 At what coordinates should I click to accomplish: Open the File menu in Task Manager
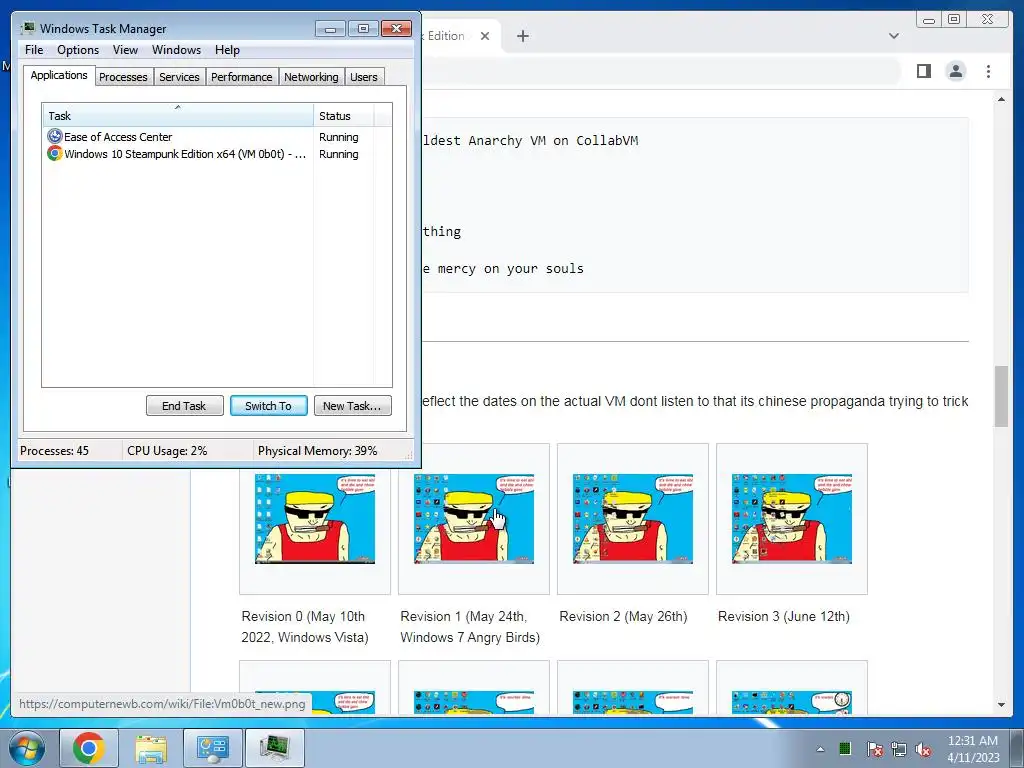[34, 50]
